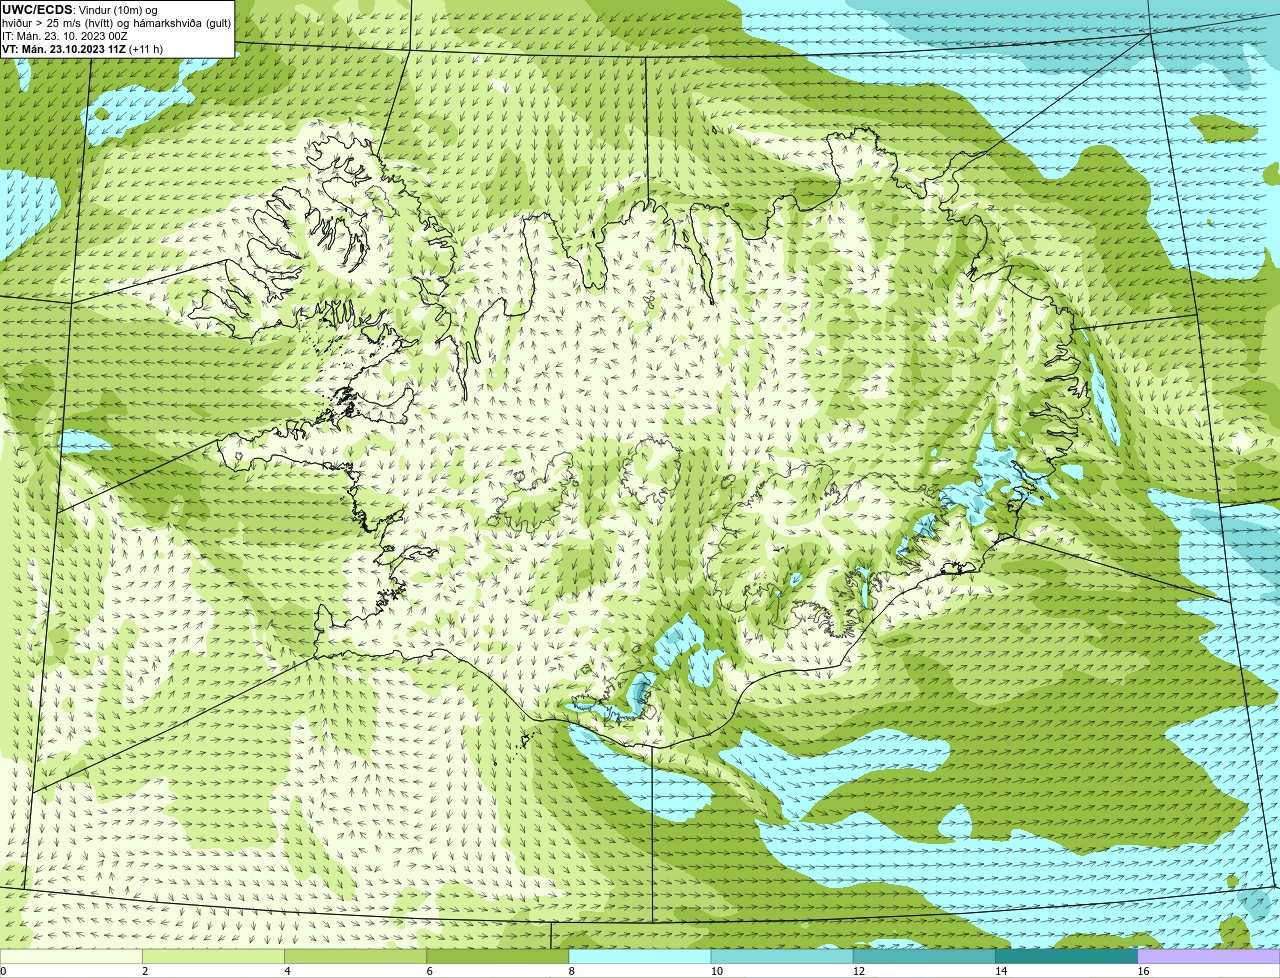The image size is (1280, 978).
Task: Click the 8–10 m/s light cyan scale segment
Action: 640,957
